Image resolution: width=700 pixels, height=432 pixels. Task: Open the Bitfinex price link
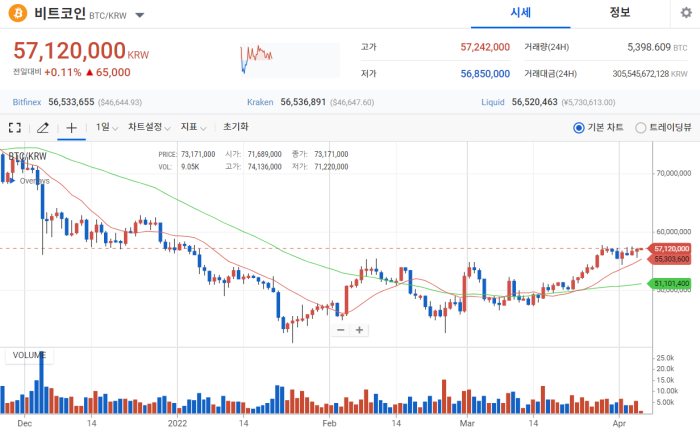coord(27,102)
